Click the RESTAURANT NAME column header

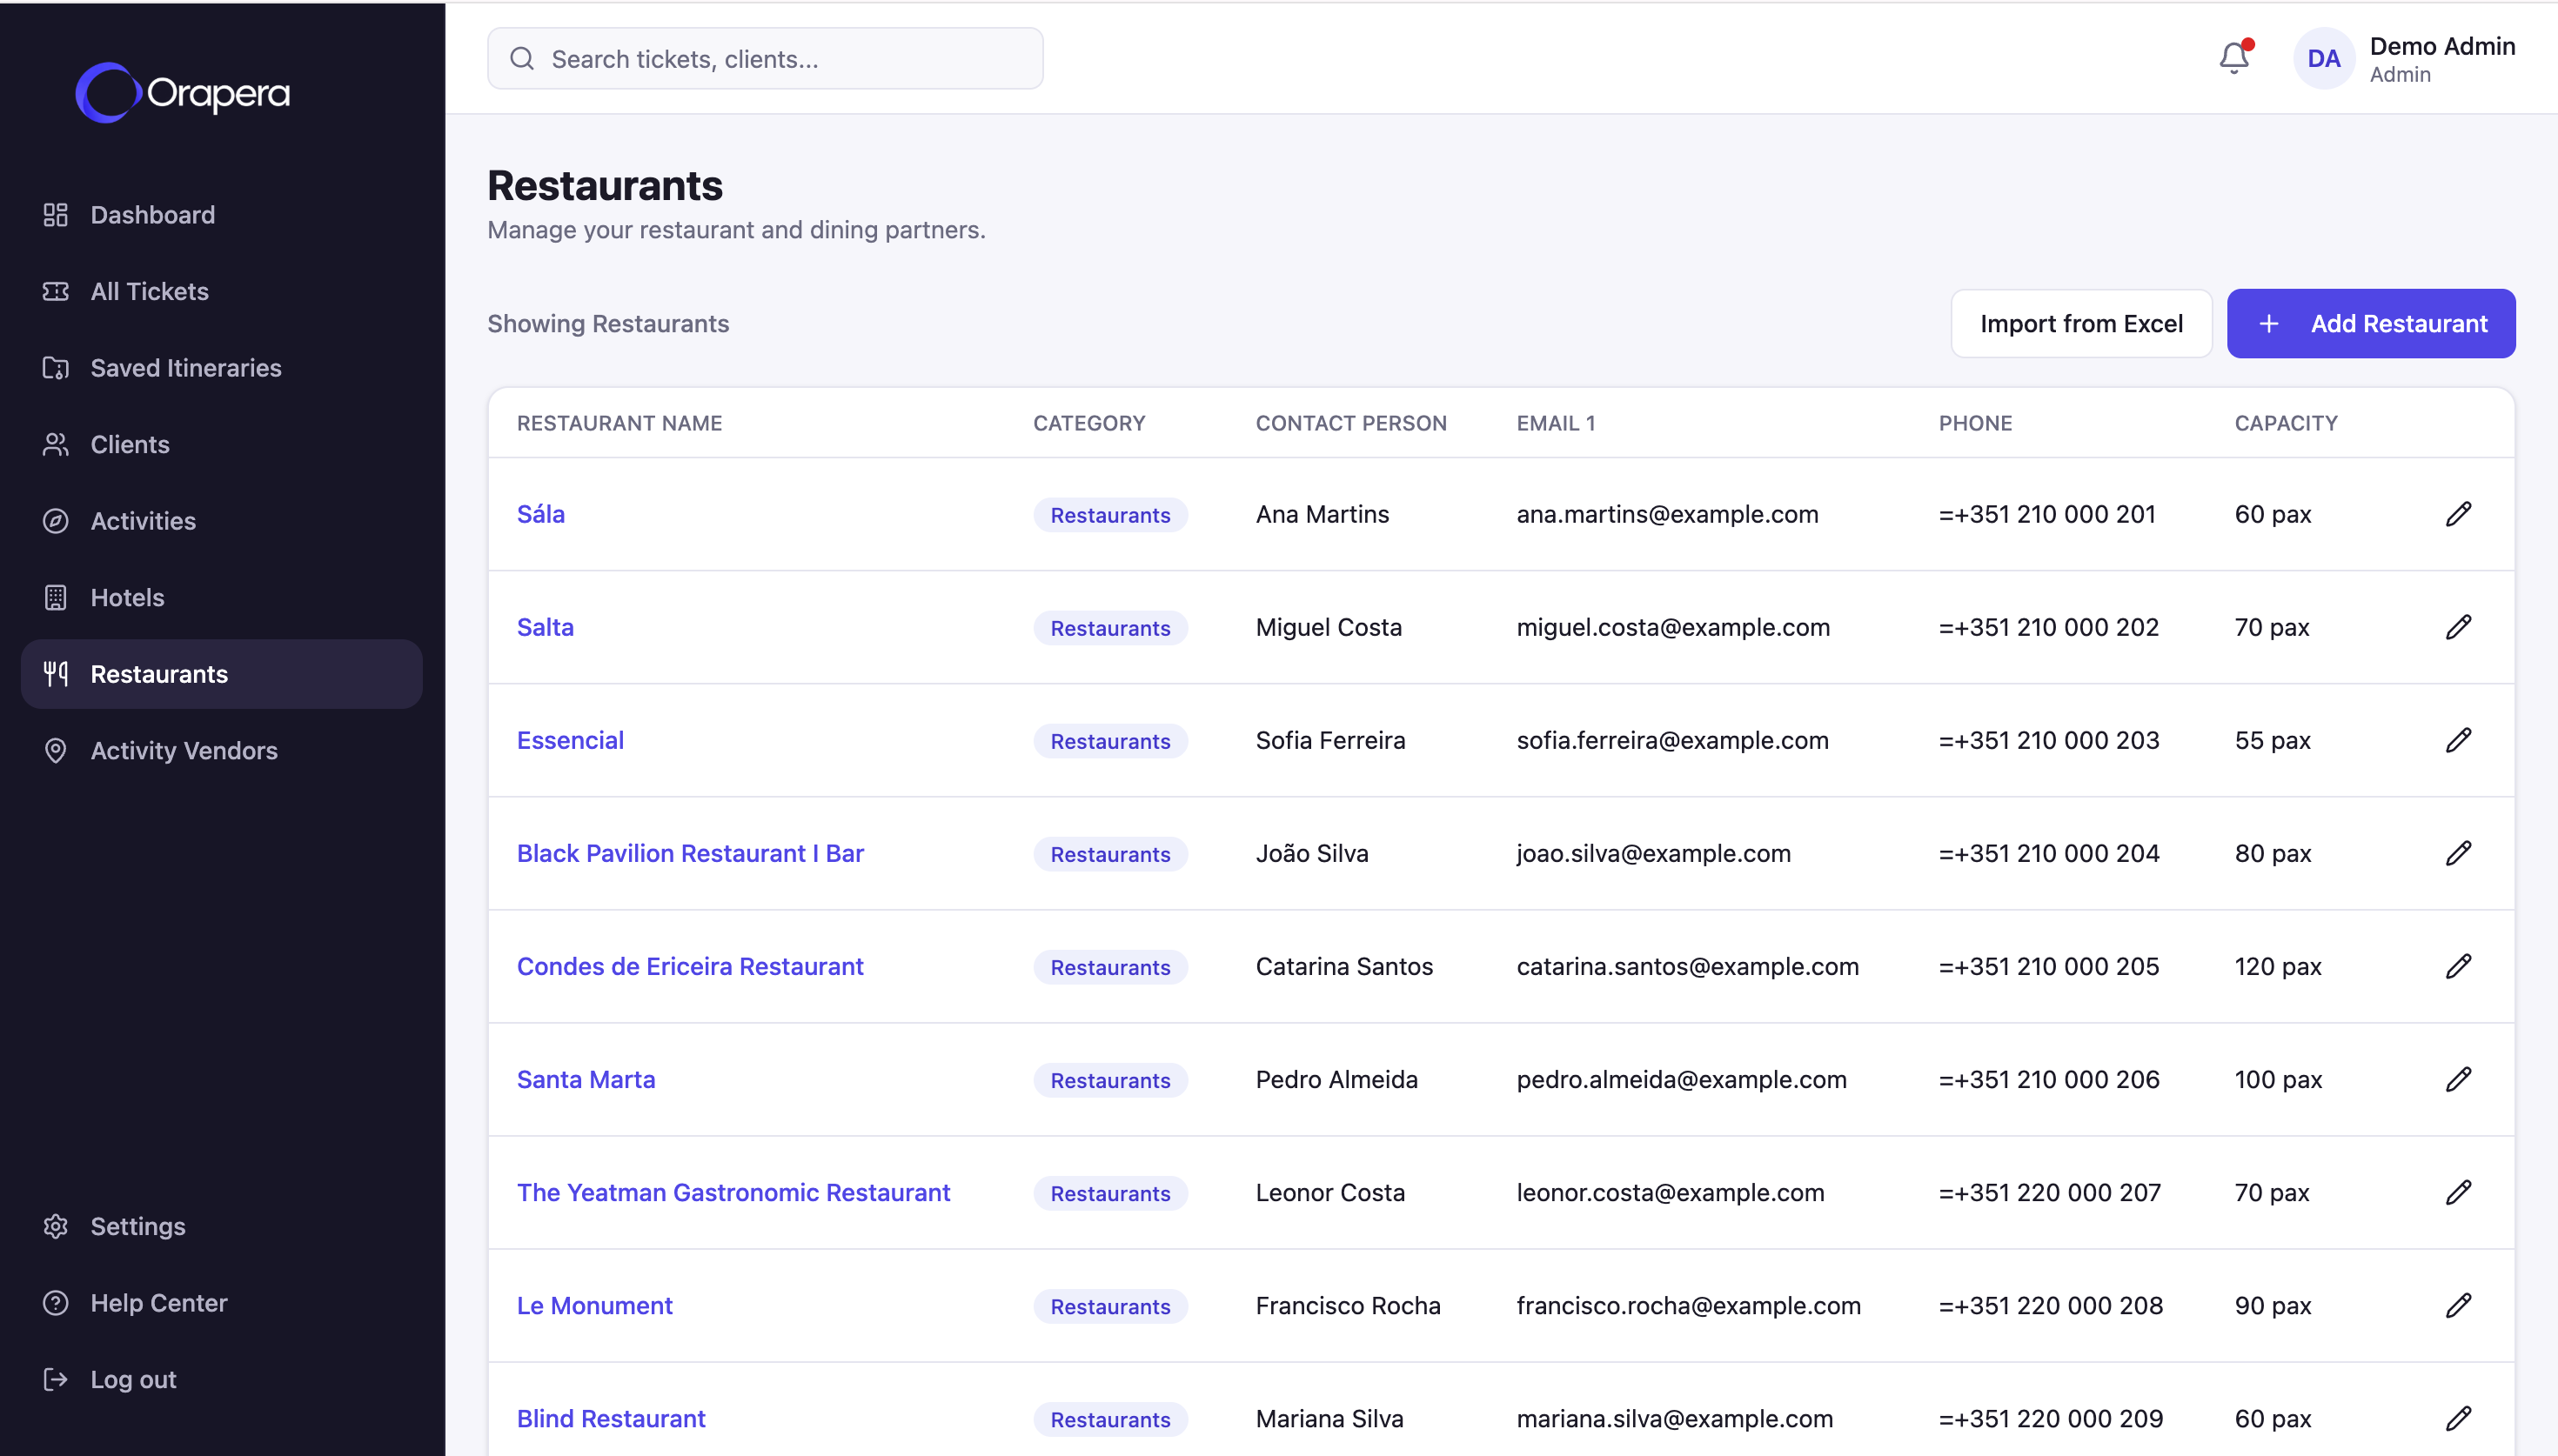[x=619, y=423]
